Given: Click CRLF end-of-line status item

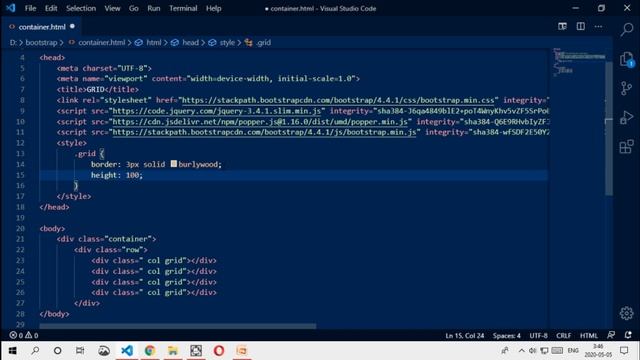Looking at the screenshot, I should click(564, 336).
